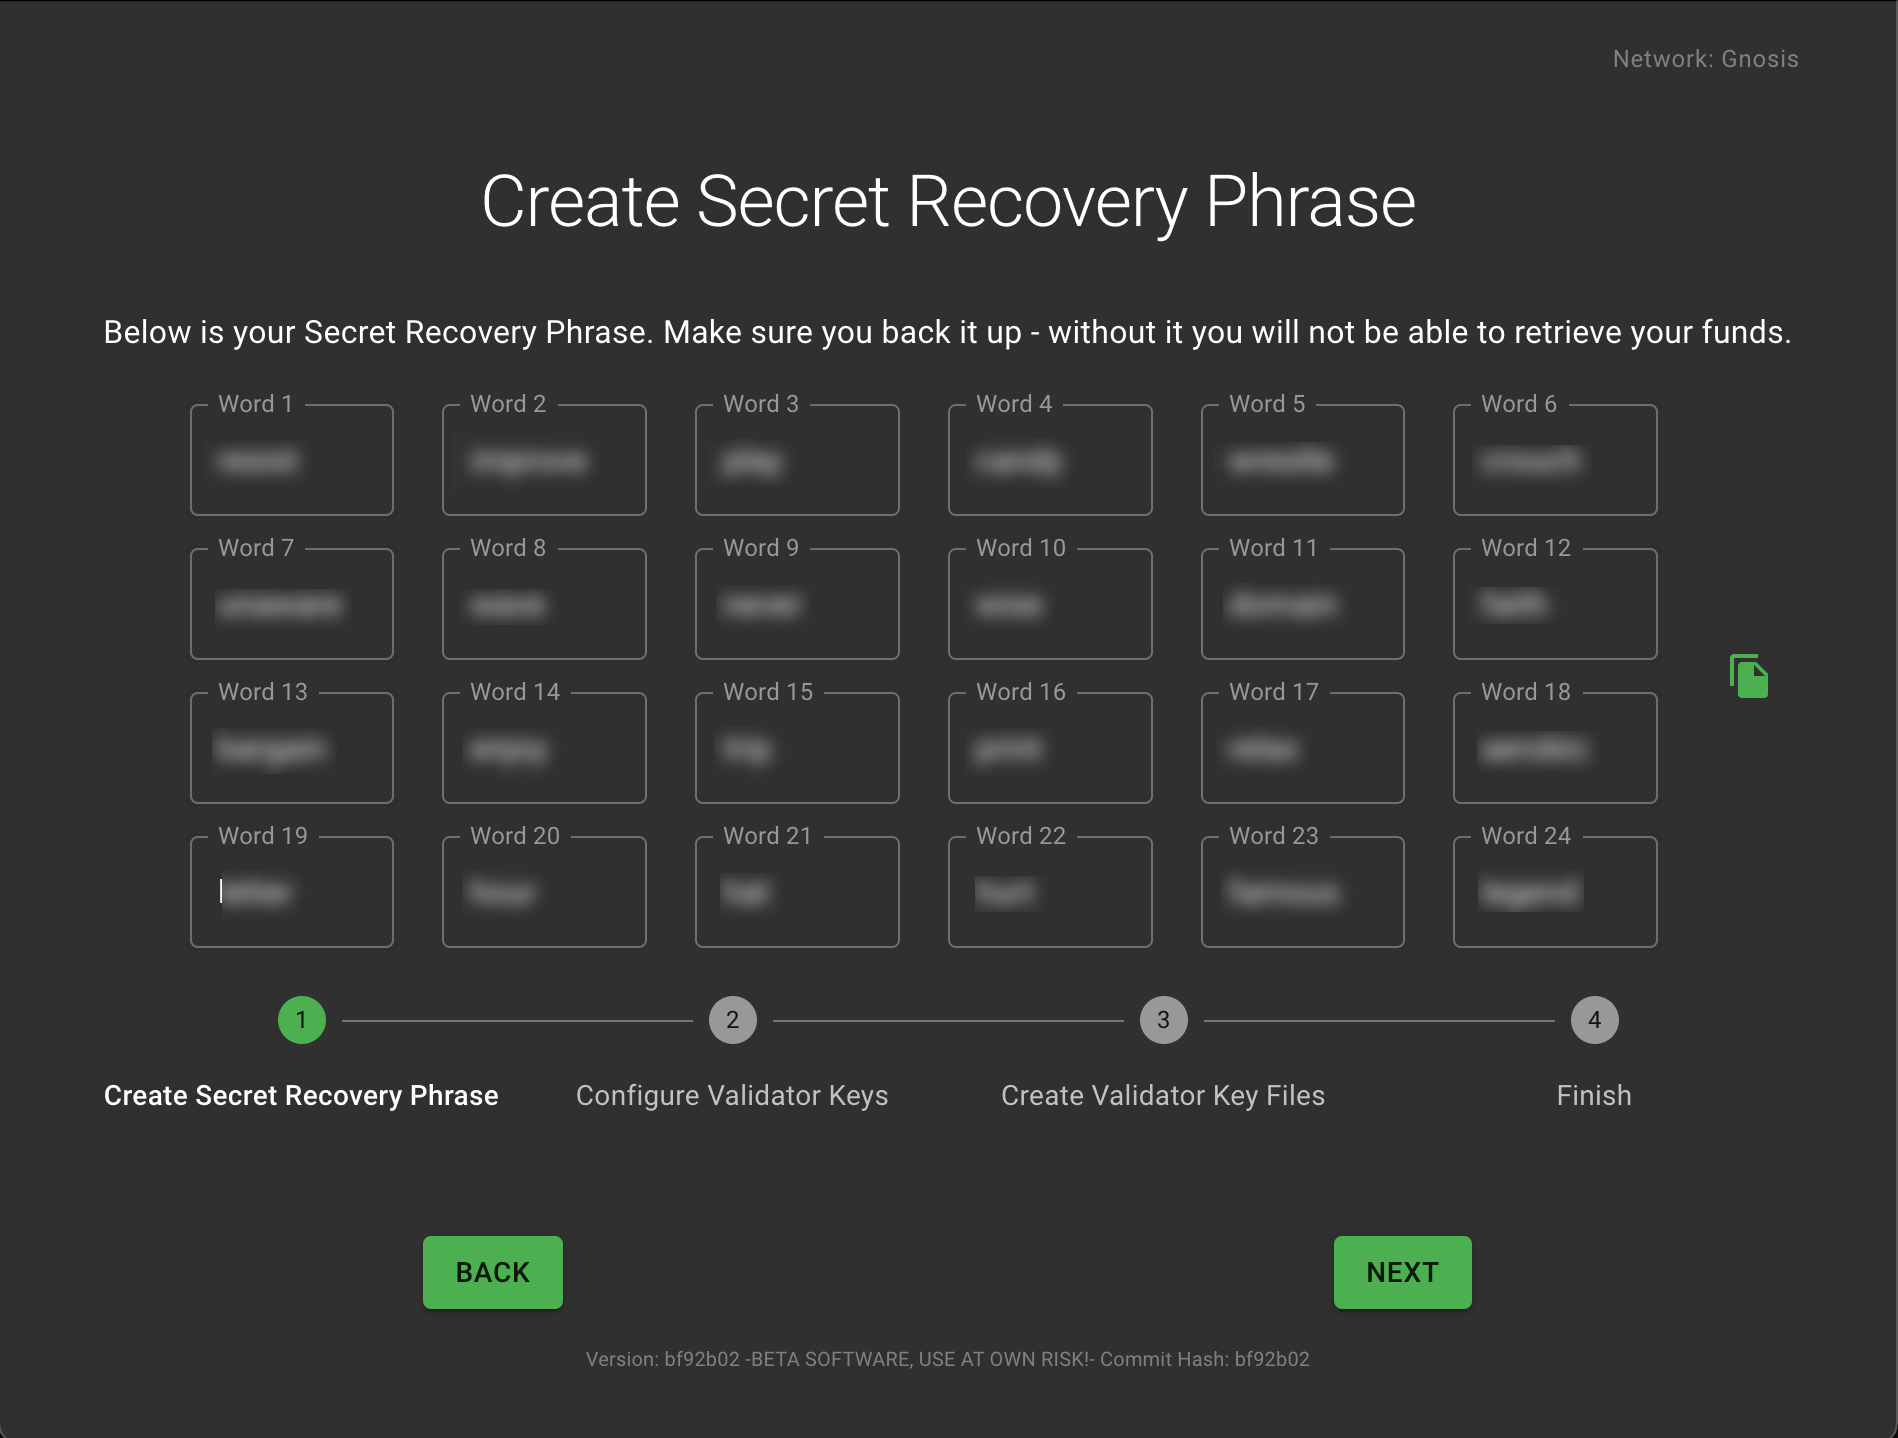
Task: Click the Configure Validator Keys step label
Action: pyautogui.click(x=732, y=1096)
